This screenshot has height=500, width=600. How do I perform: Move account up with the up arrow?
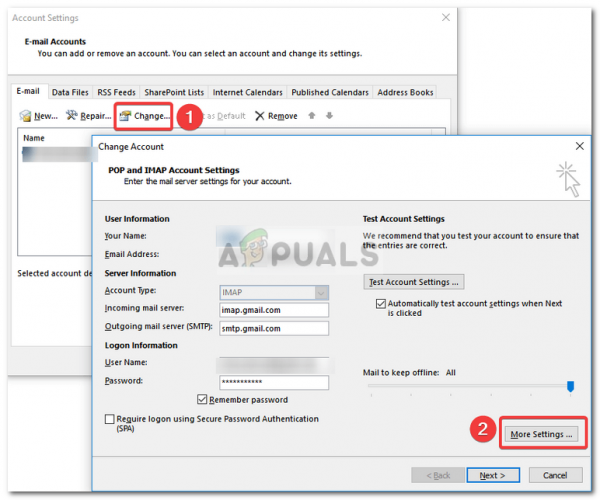point(312,116)
